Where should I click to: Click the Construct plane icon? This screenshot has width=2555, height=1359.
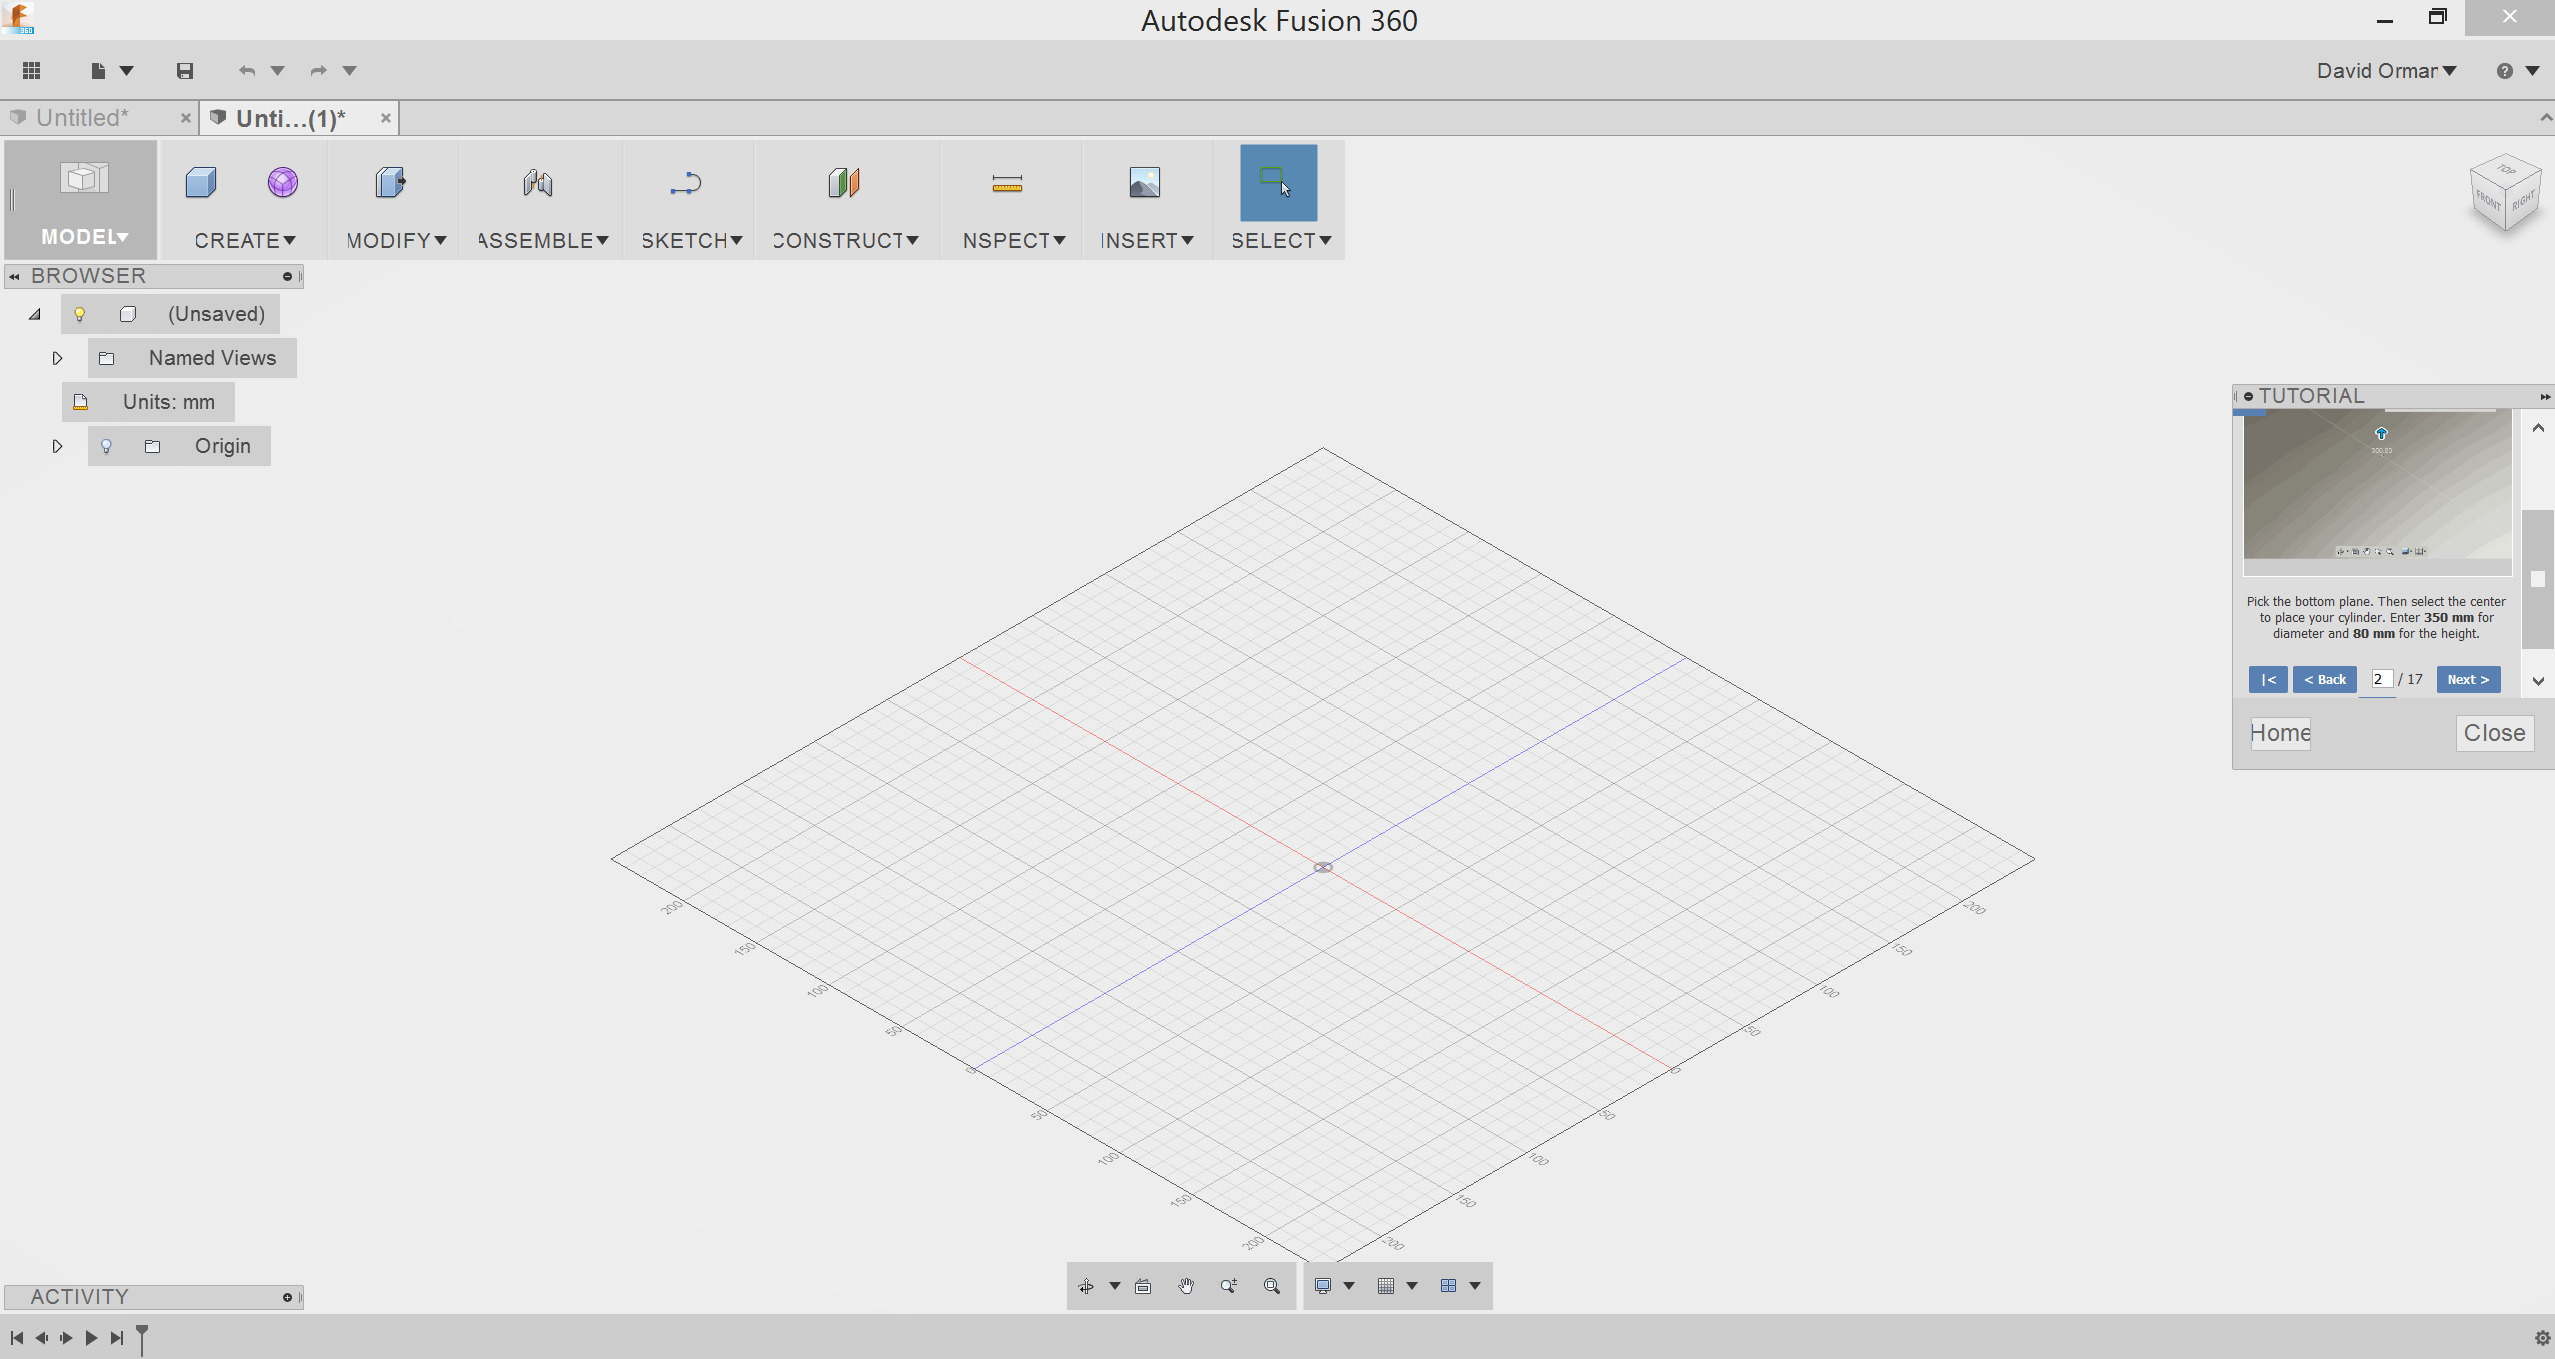click(x=844, y=182)
